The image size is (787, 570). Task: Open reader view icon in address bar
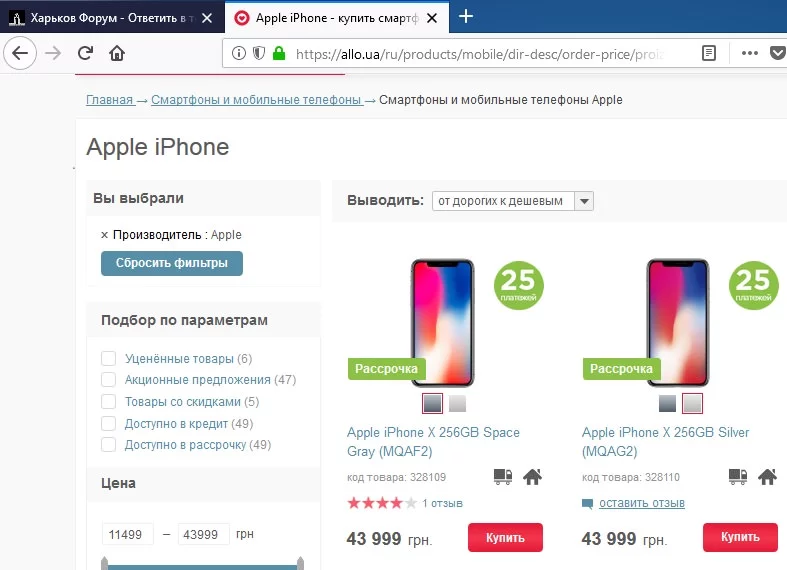coord(709,53)
